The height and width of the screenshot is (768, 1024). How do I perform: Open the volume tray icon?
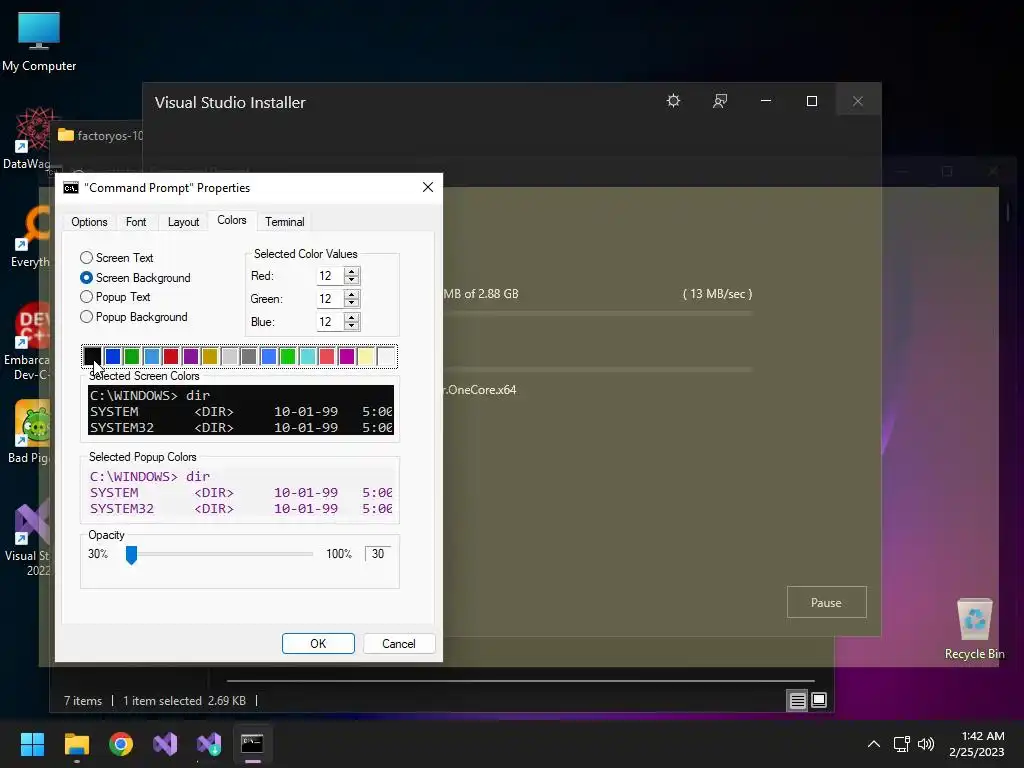(926, 744)
